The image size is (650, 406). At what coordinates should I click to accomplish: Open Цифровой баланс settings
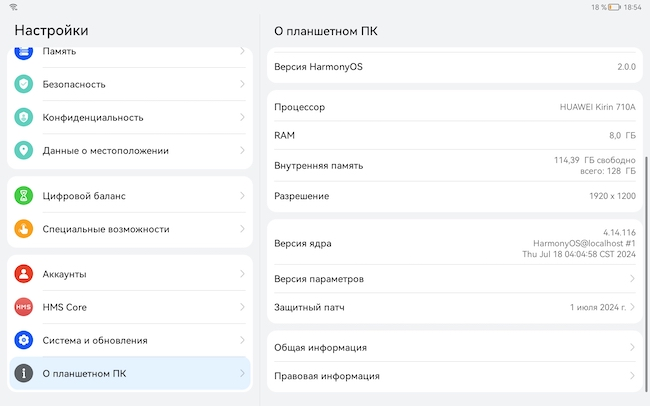click(x=130, y=196)
